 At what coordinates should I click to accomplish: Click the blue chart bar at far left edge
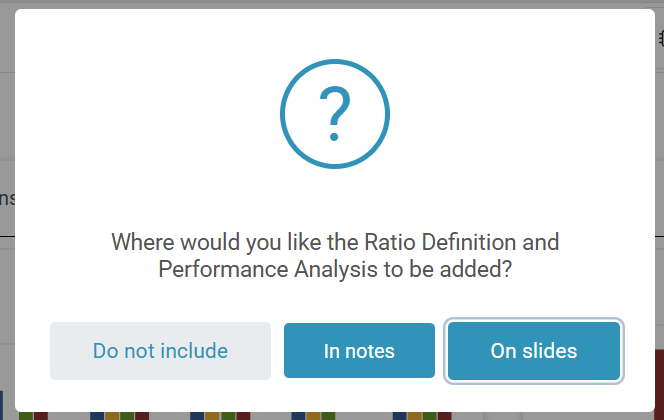coord(2,405)
